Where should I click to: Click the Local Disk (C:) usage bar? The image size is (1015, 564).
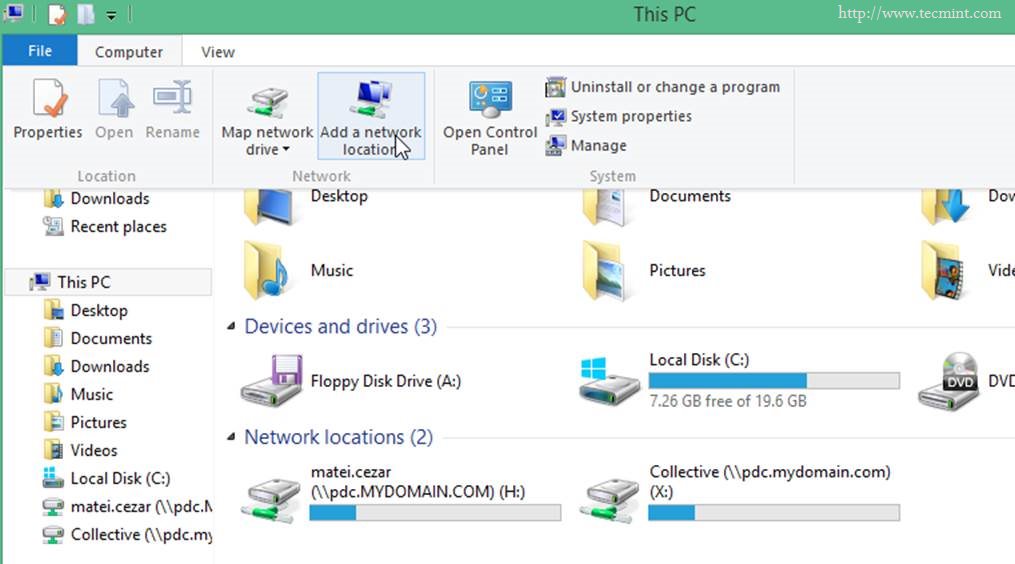(773, 381)
